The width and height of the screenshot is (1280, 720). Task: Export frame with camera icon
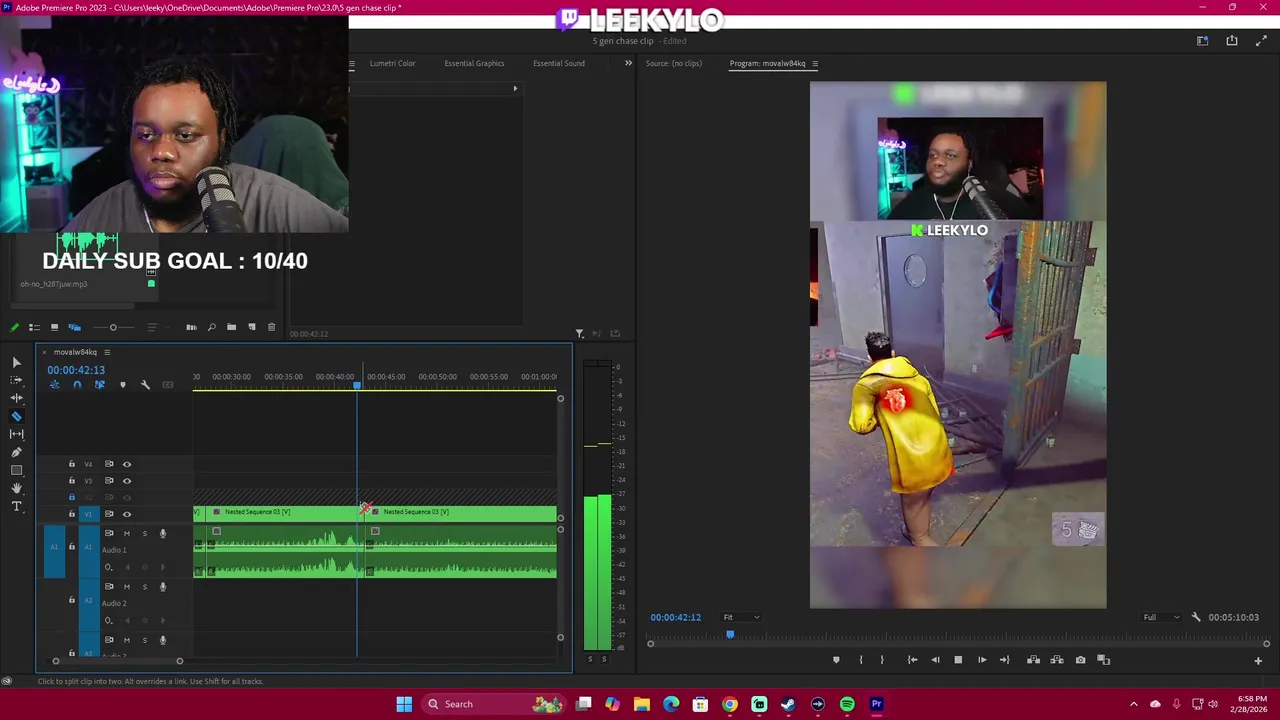pyautogui.click(x=1080, y=660)
